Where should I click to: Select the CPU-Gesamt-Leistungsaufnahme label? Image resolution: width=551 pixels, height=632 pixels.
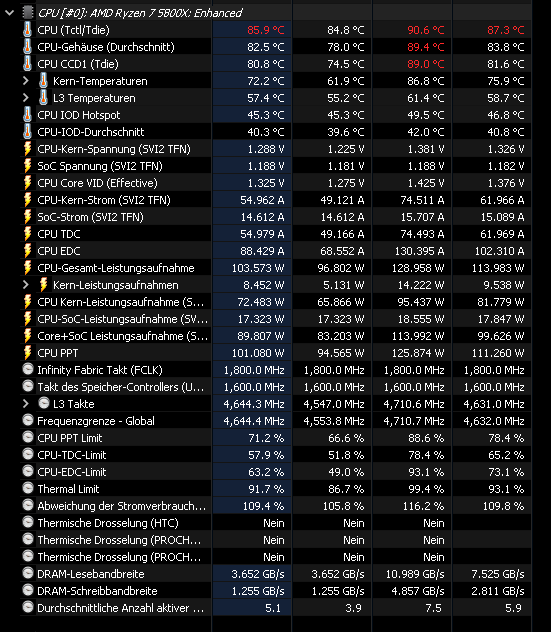[116, 268]
